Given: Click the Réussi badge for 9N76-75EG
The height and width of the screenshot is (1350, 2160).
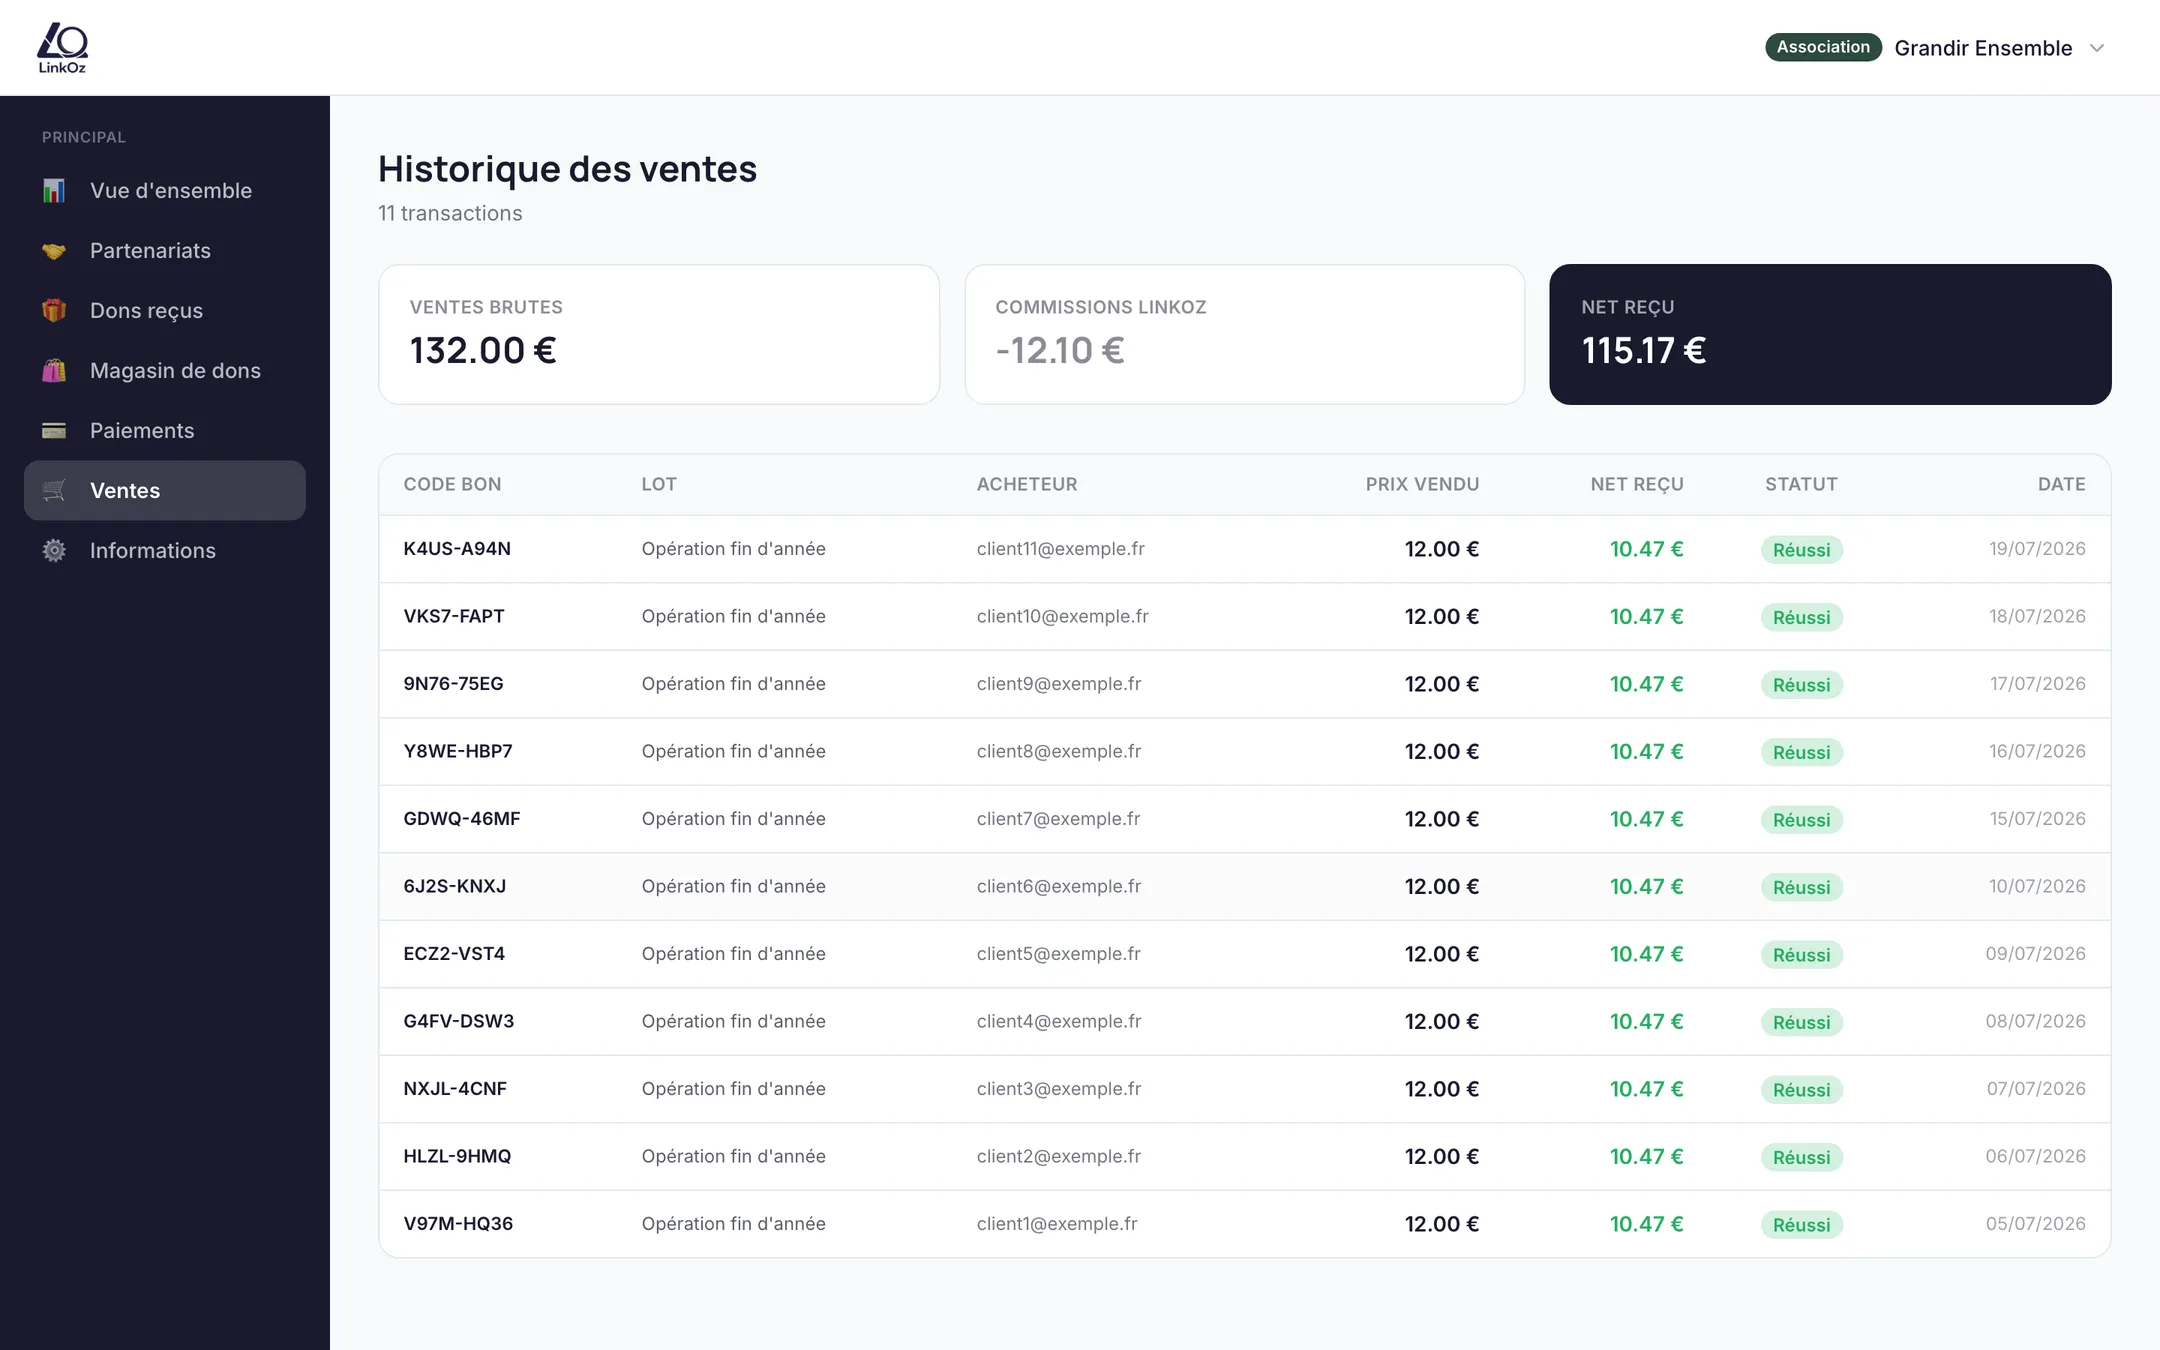Looking at the screenshot, I should click(1801, 685).
